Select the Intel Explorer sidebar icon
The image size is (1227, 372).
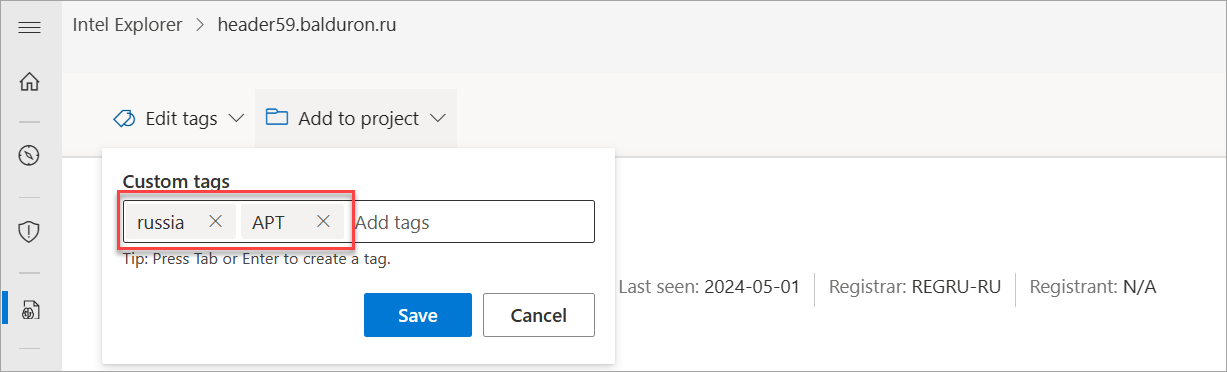[30, 310]
